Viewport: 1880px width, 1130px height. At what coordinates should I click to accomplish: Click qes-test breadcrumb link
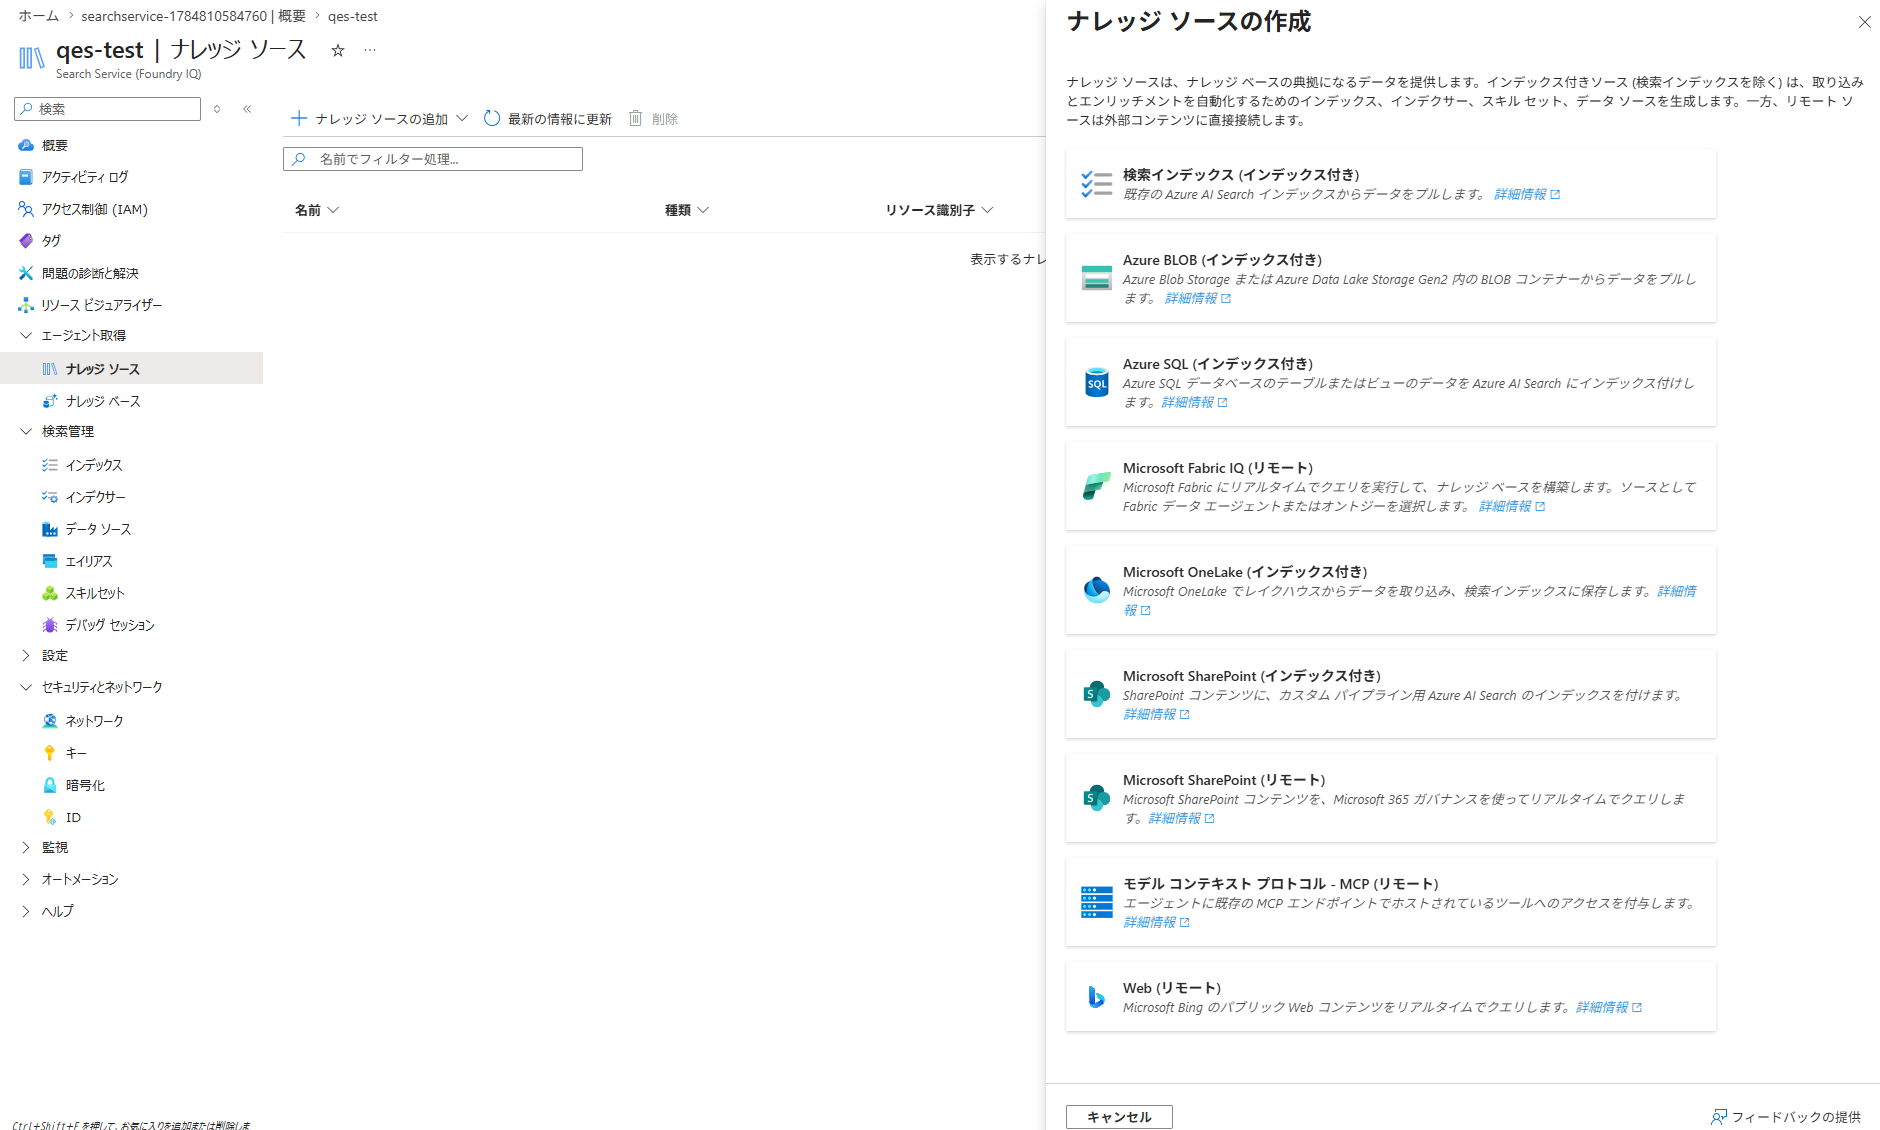click(353, 16)
